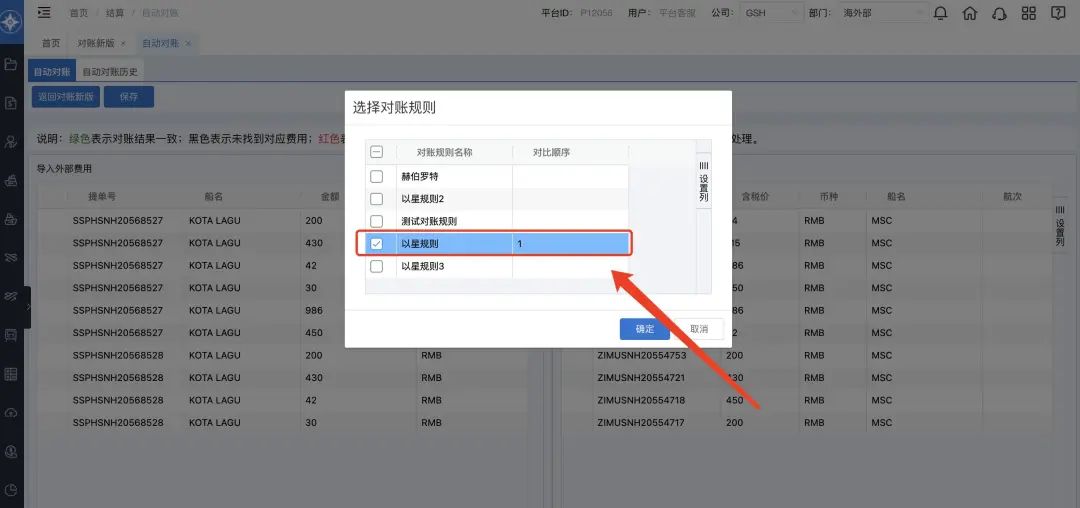Screen dimensions: 1080x508
Task: Check the 赫伯罗特 rule checkbox
Action: click(x=377, y=176)
